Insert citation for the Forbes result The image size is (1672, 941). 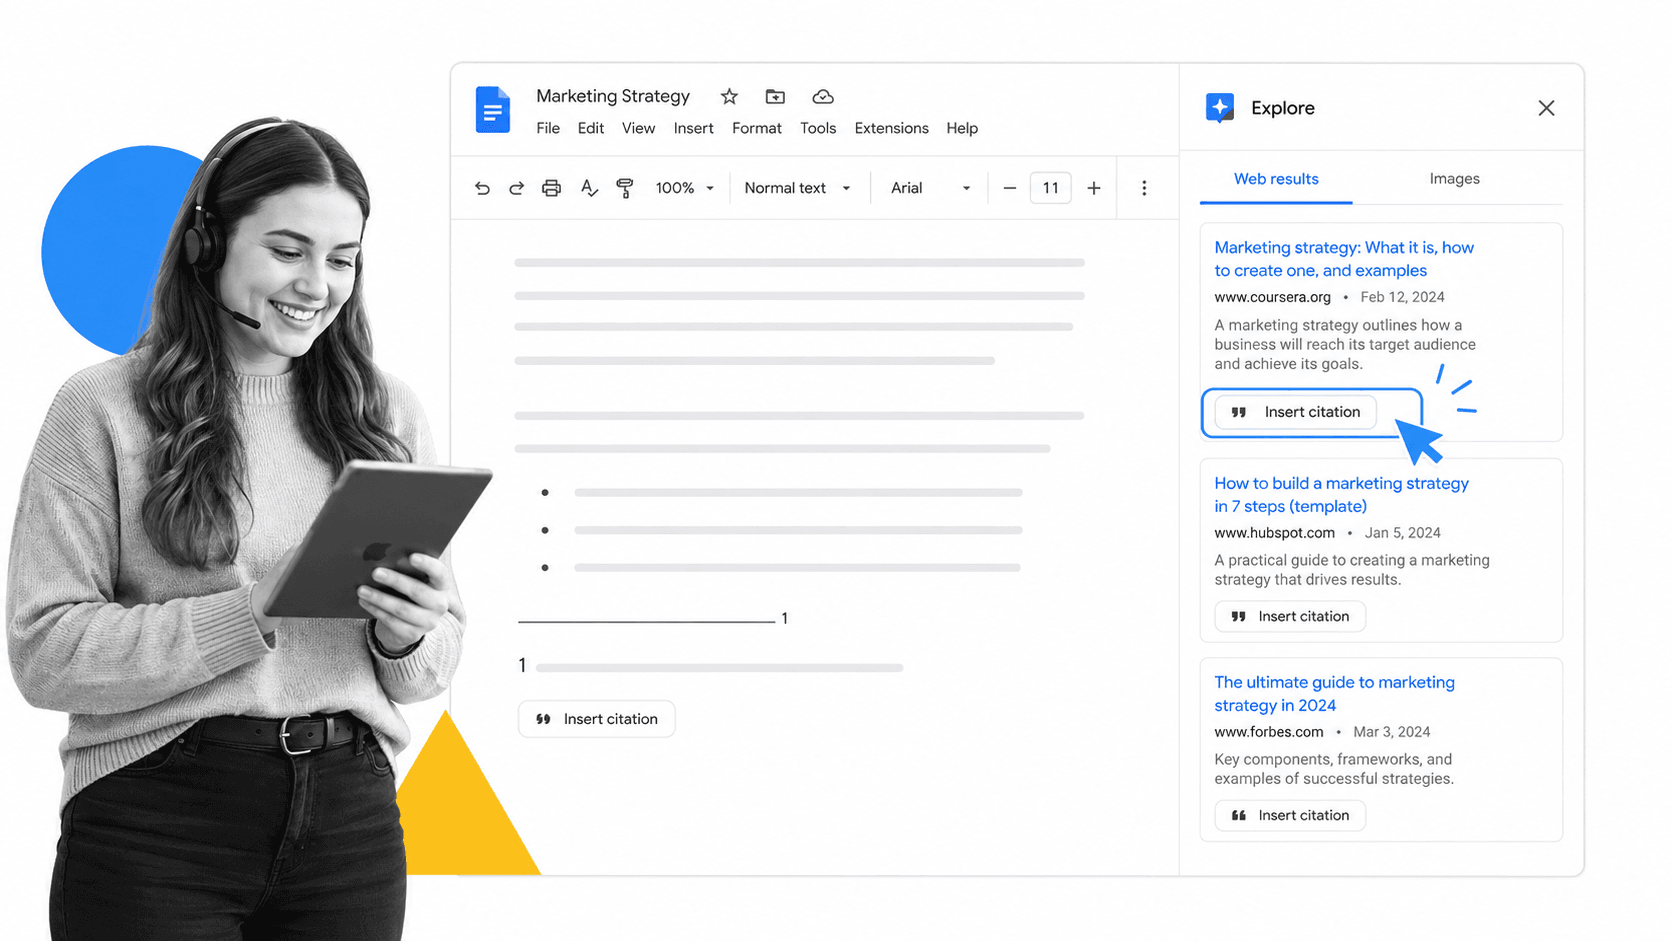click(1290, 815)
